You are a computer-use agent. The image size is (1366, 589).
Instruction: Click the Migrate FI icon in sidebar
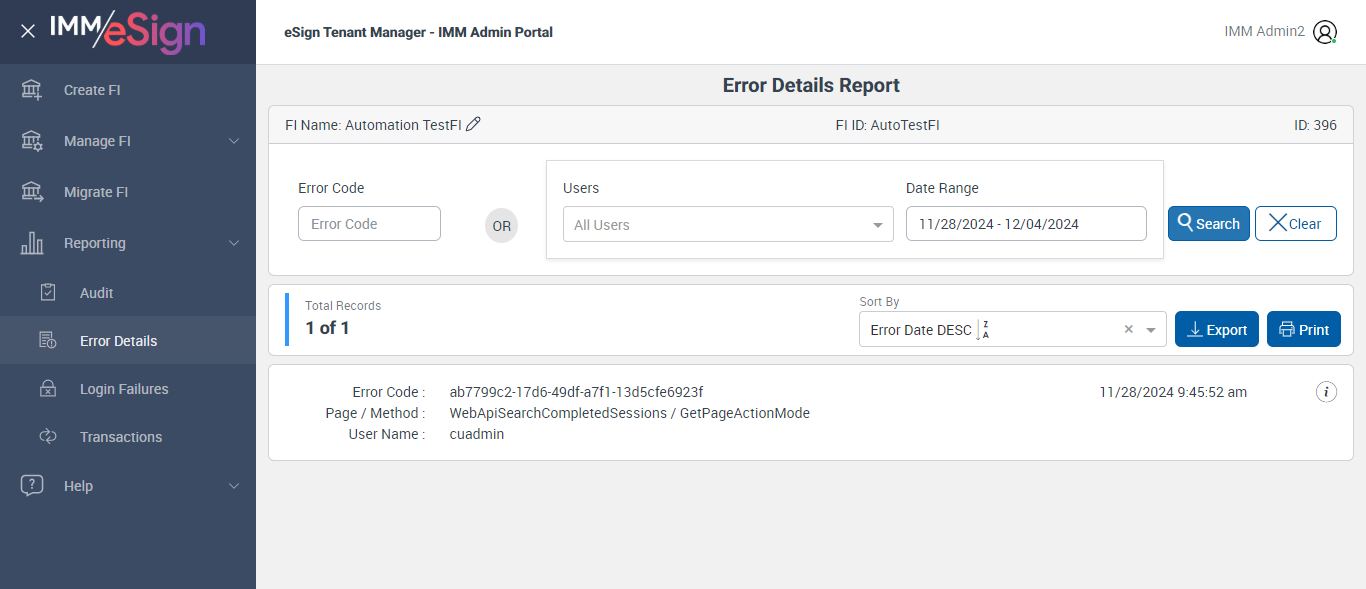pyautogui.click(x=32, y=192)
